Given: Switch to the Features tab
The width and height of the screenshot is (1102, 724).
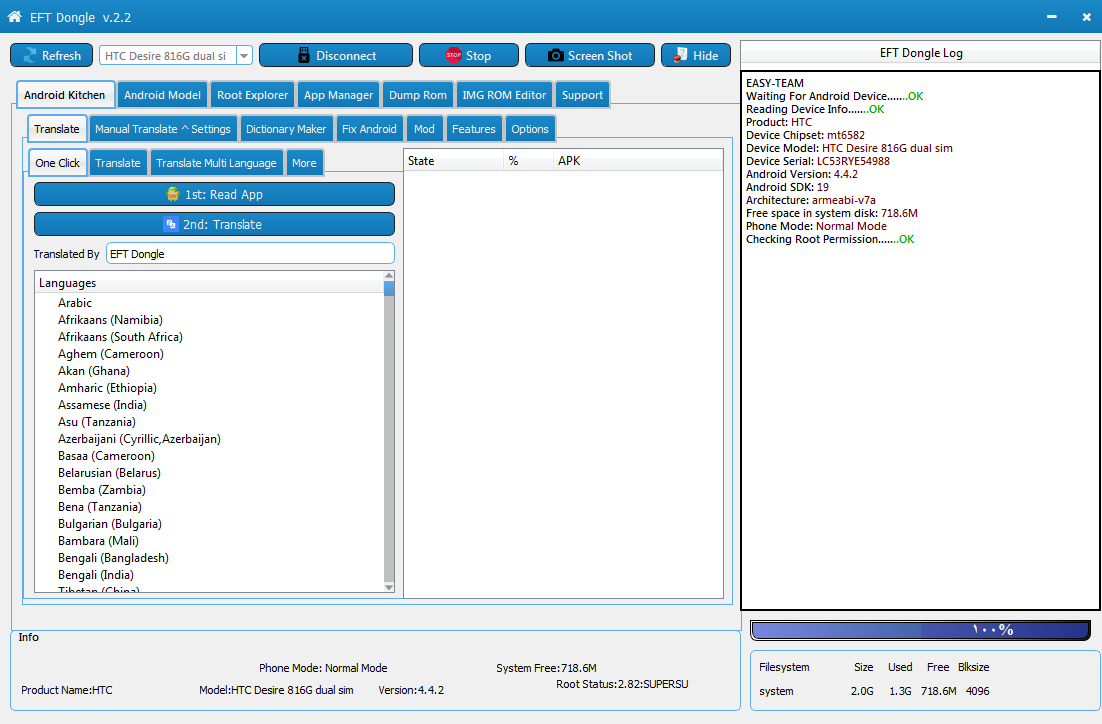Looking at the screenshot, I should coord(473,129).
